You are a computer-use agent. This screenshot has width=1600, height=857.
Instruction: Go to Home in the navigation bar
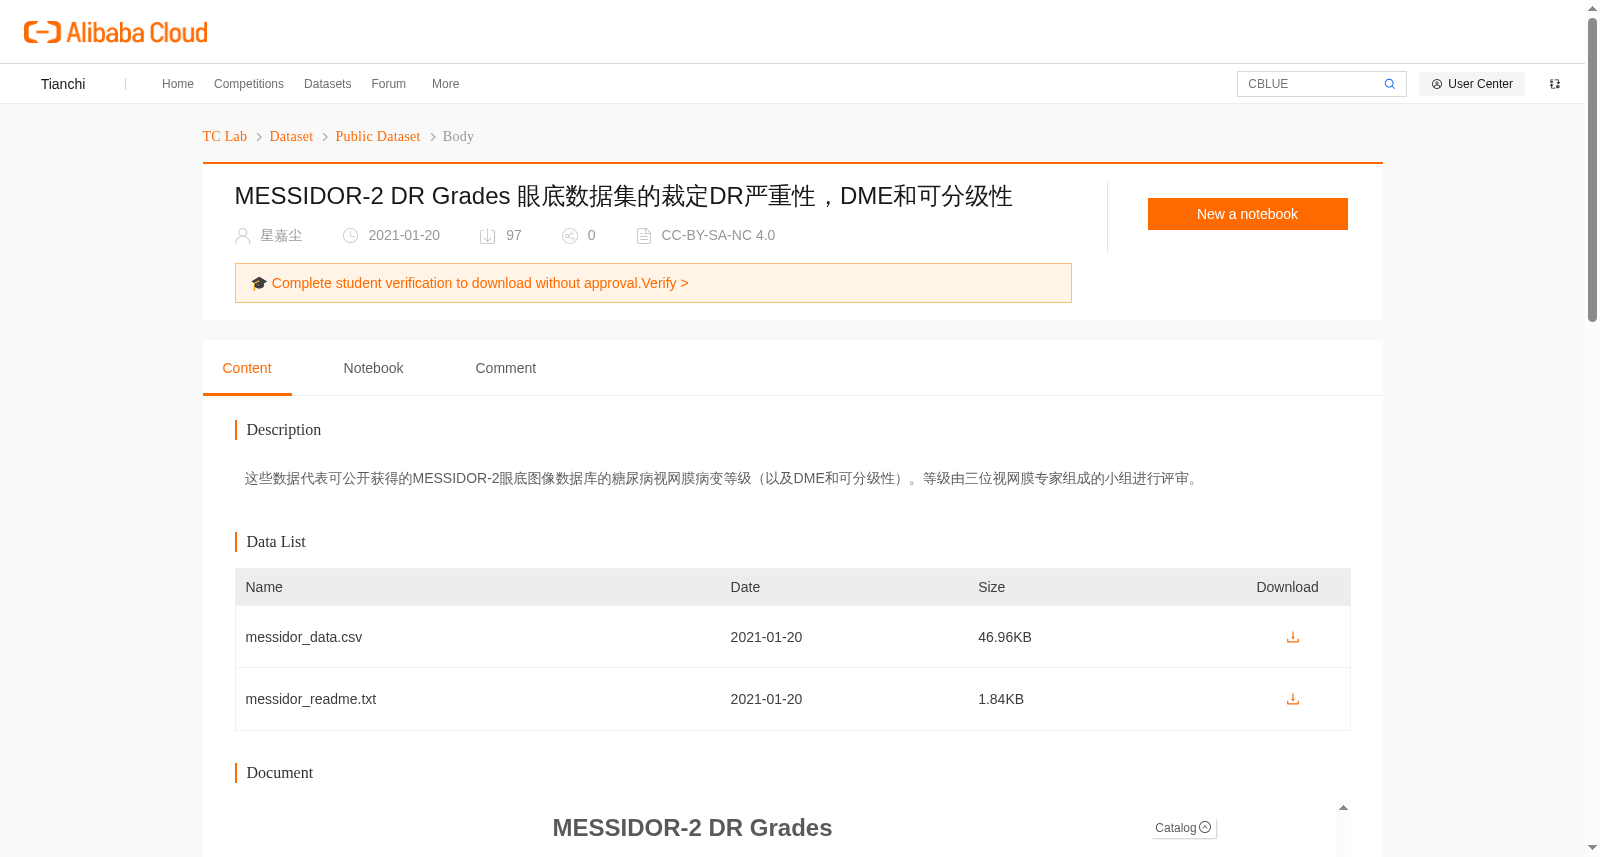[178, 84]
